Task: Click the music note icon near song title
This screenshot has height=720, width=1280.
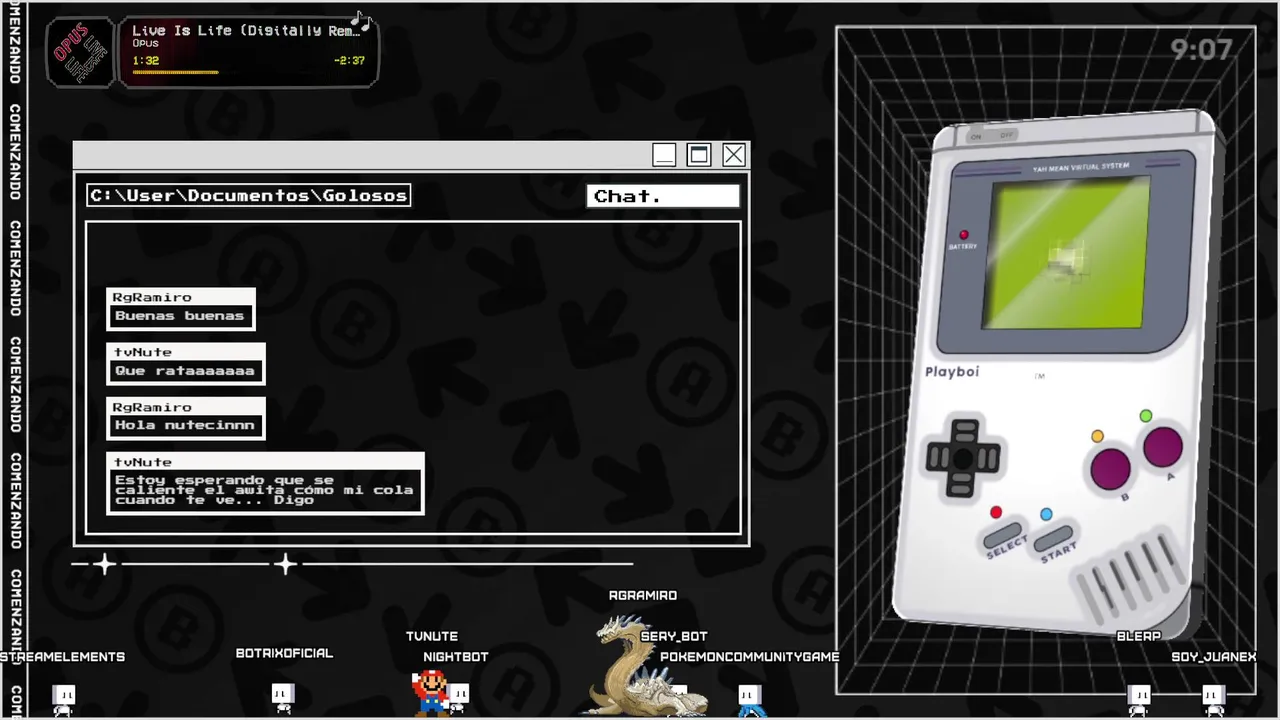Action: (362, 21)
